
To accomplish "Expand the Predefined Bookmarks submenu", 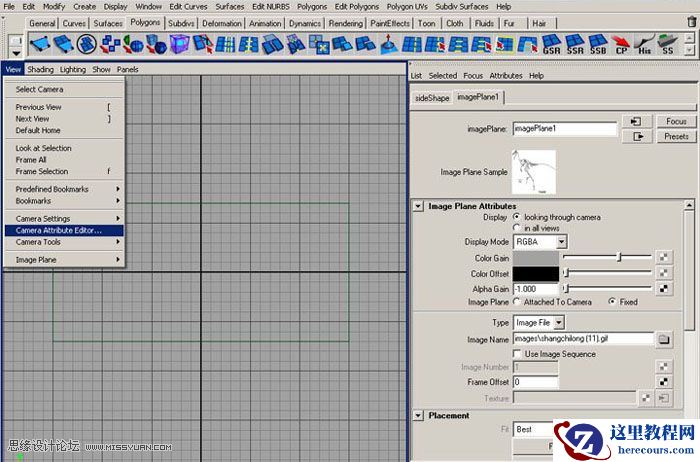I will click(x=64, y=189).
